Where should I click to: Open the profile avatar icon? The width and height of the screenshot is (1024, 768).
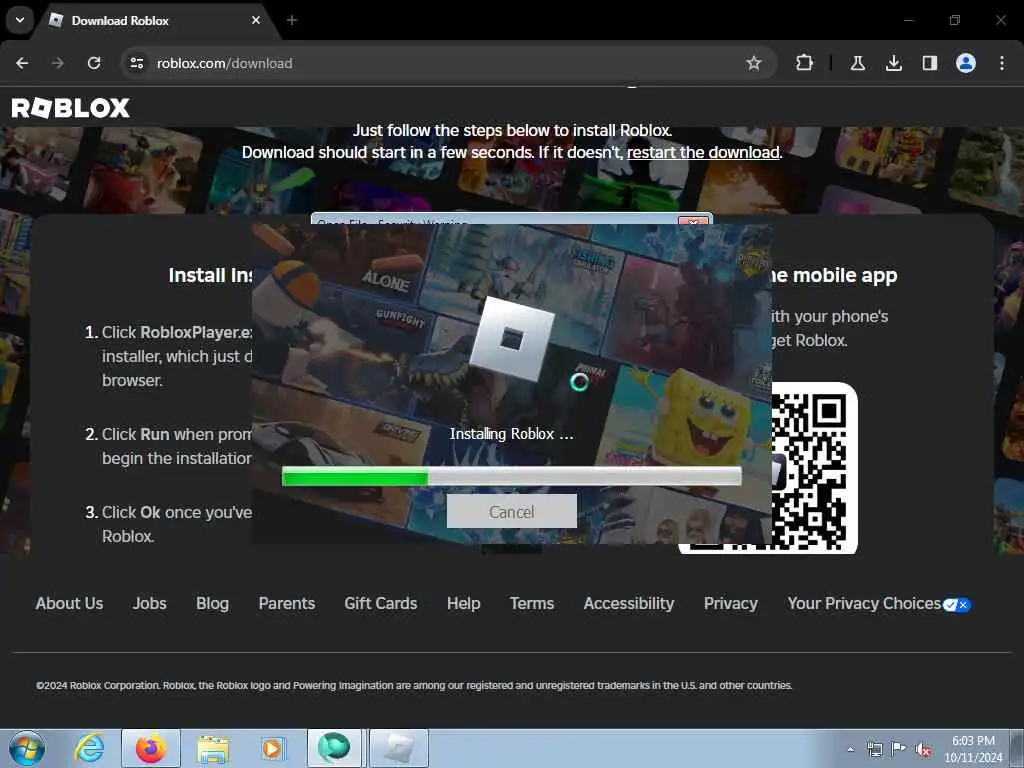click(965, 63)
